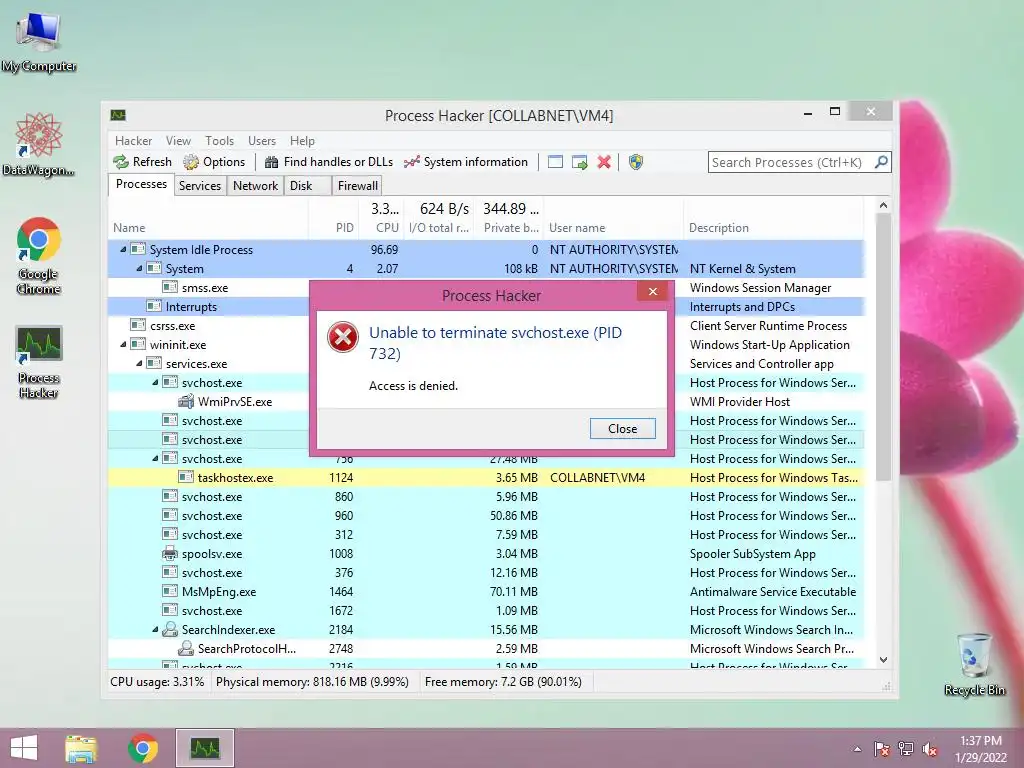
Task: Show hidden tray icons arrow
Action: [x=857, y=749]
